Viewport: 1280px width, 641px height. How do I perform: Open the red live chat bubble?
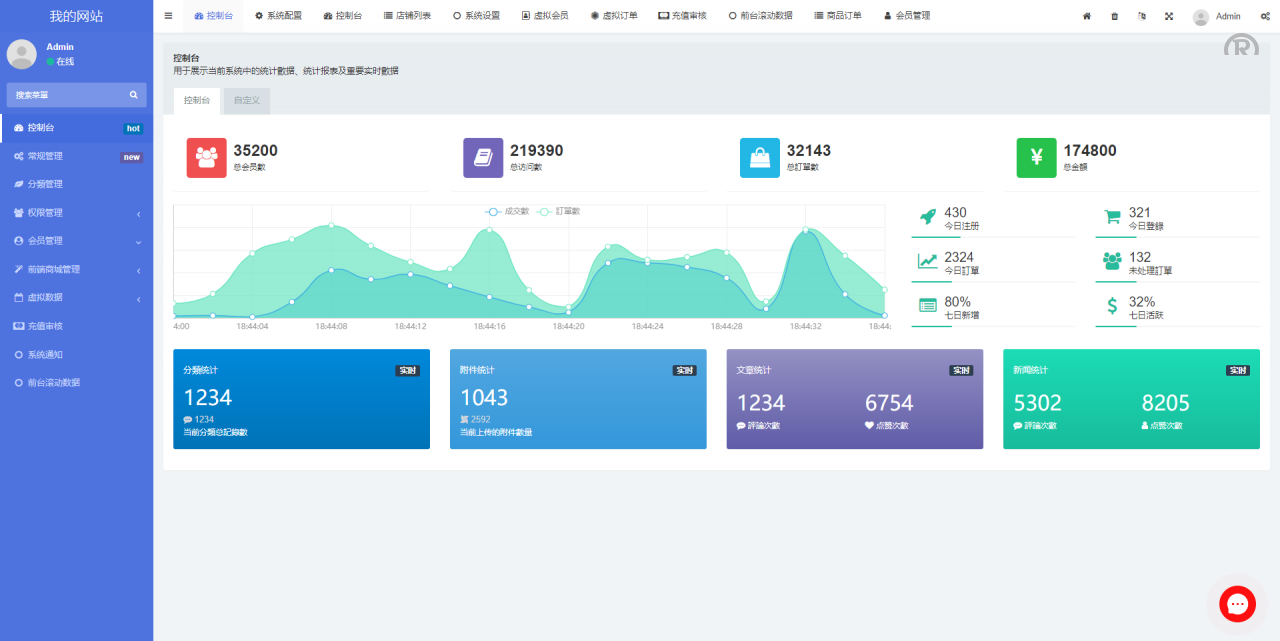1237,604
